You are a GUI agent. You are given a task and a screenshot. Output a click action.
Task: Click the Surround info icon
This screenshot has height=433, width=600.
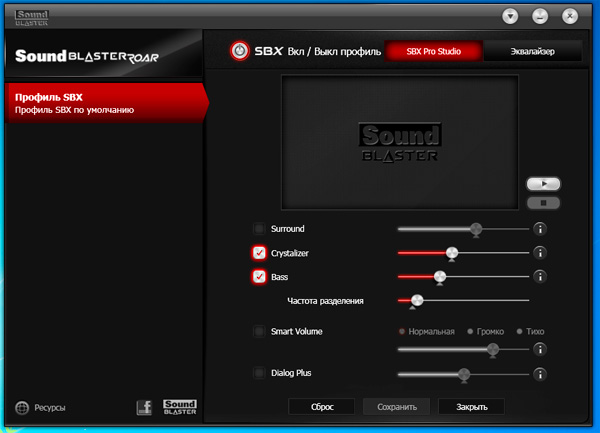click(x=540, y=229)
